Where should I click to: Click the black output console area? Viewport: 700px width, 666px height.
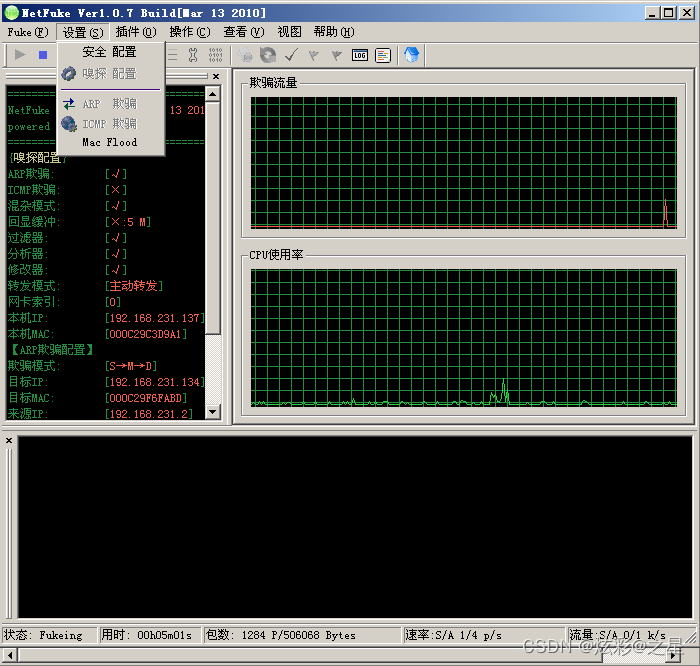tap(355, 527)
